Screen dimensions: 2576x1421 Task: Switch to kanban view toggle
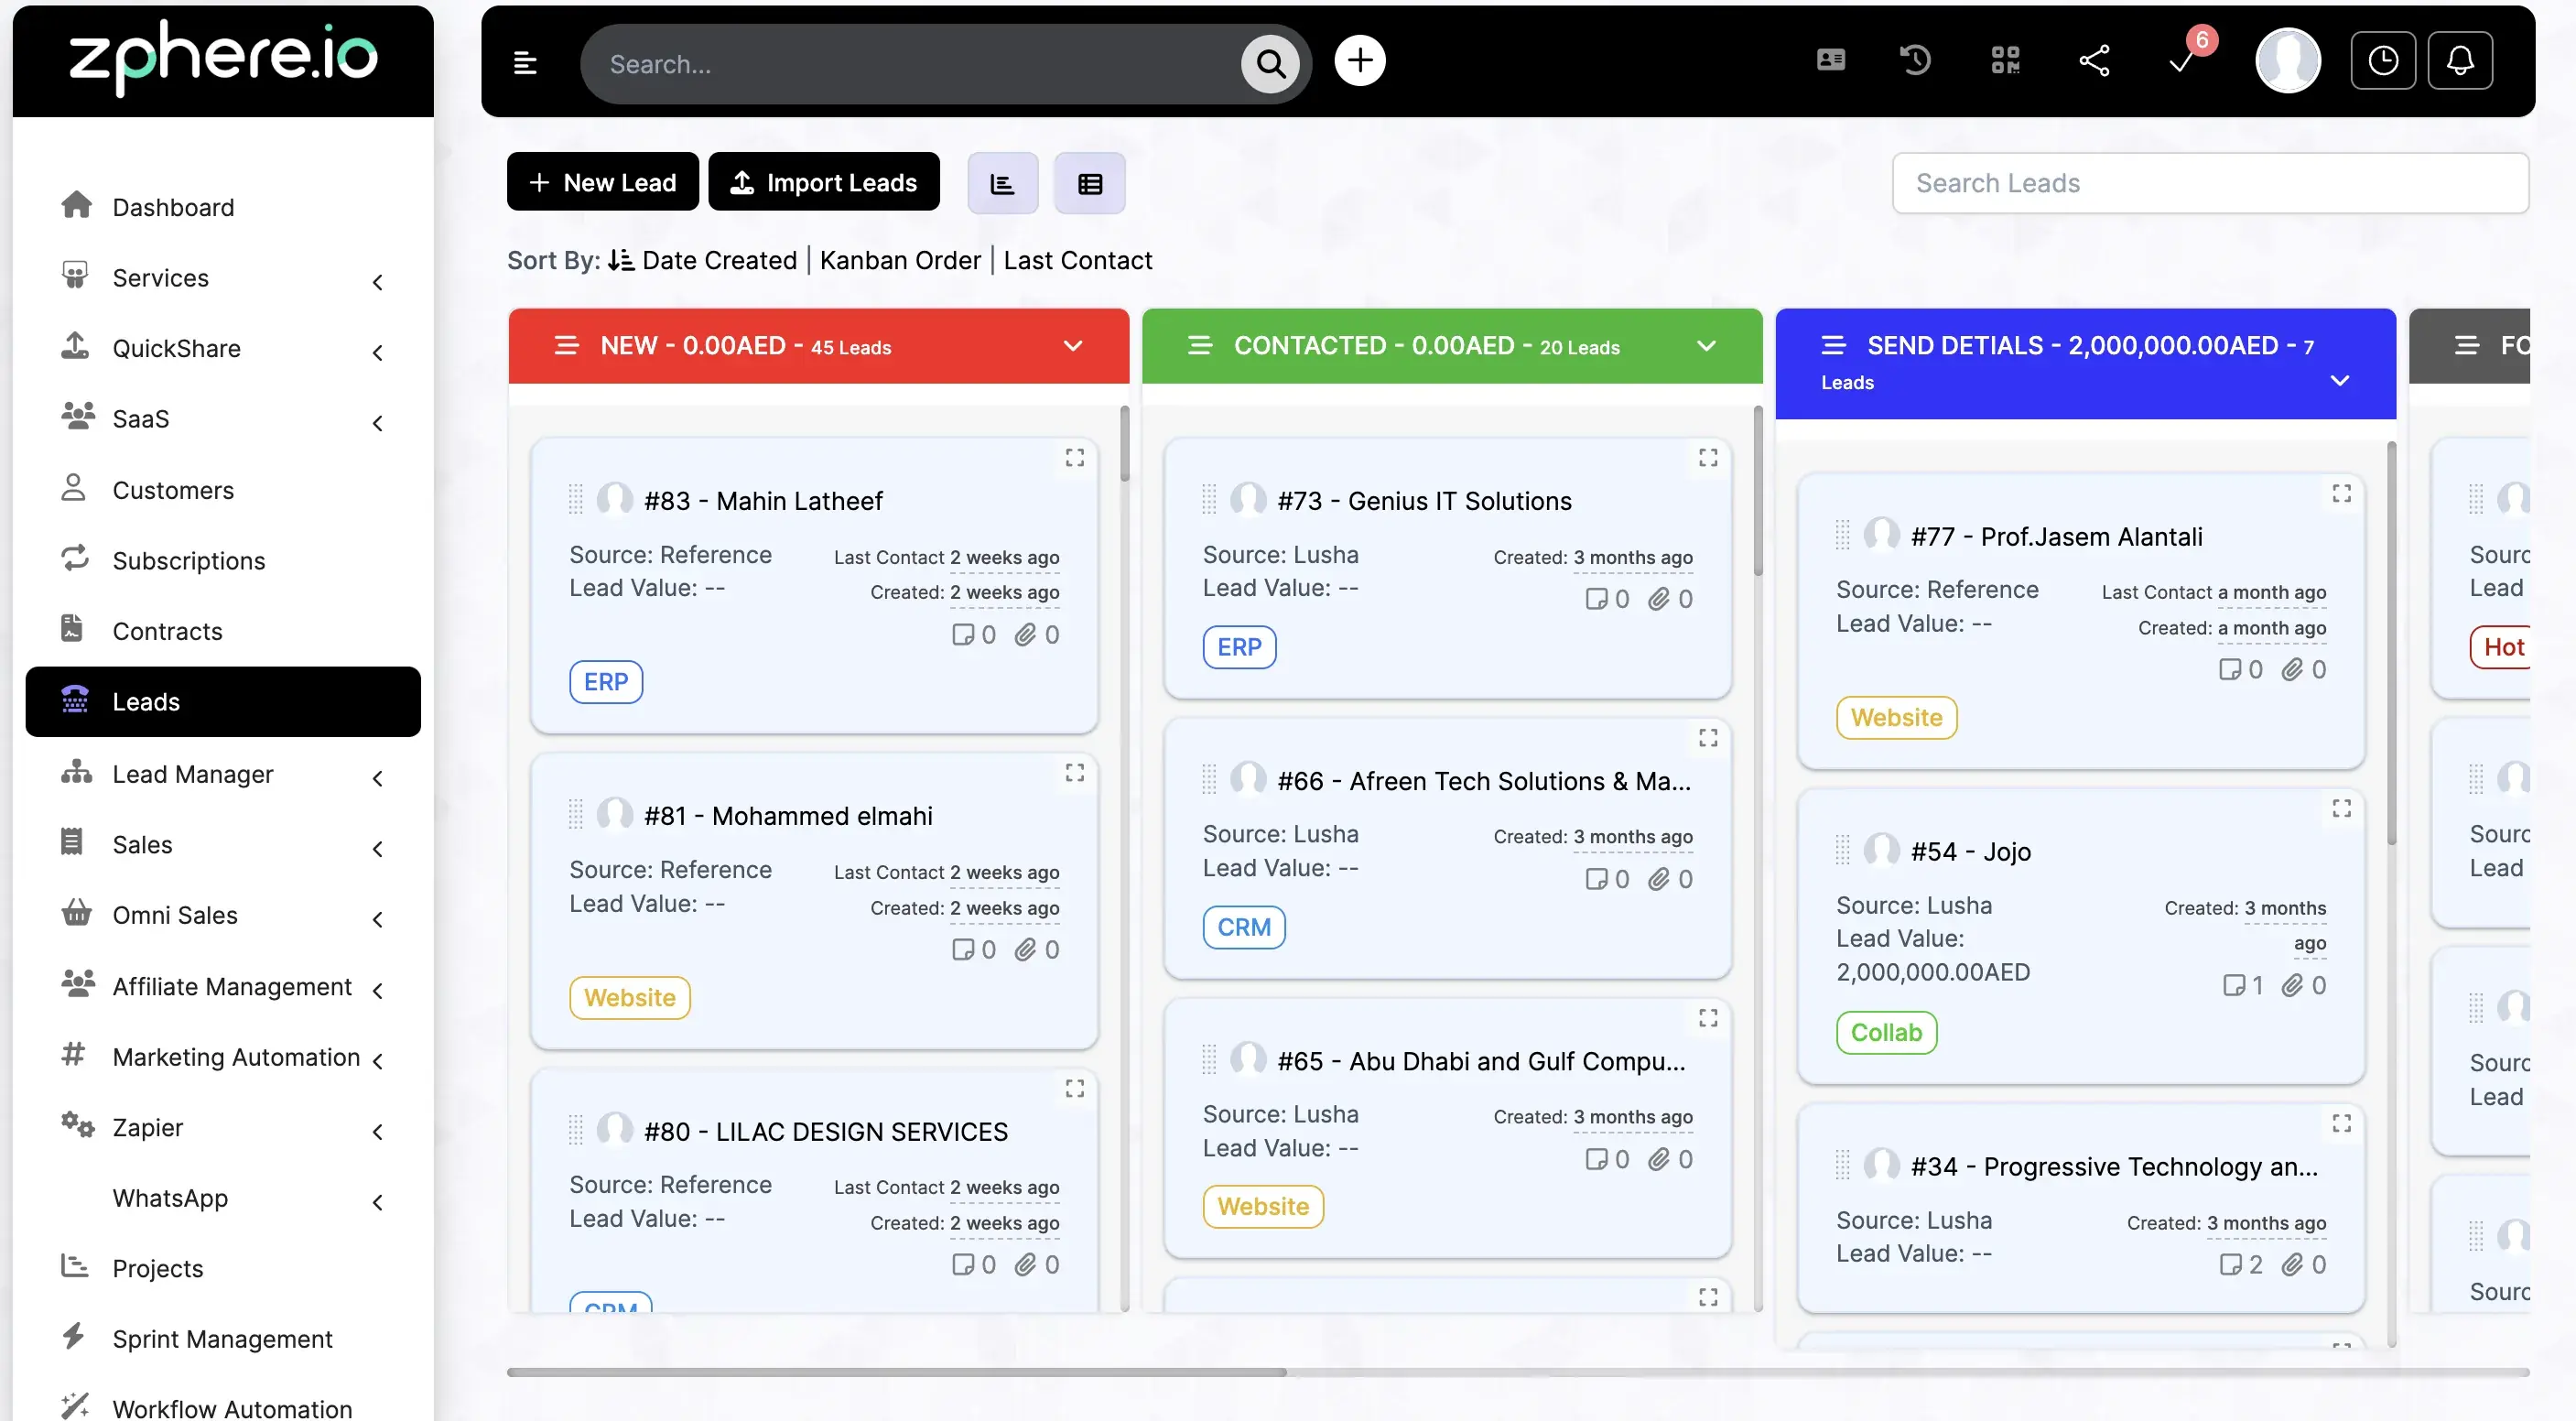coord(1002,184)
